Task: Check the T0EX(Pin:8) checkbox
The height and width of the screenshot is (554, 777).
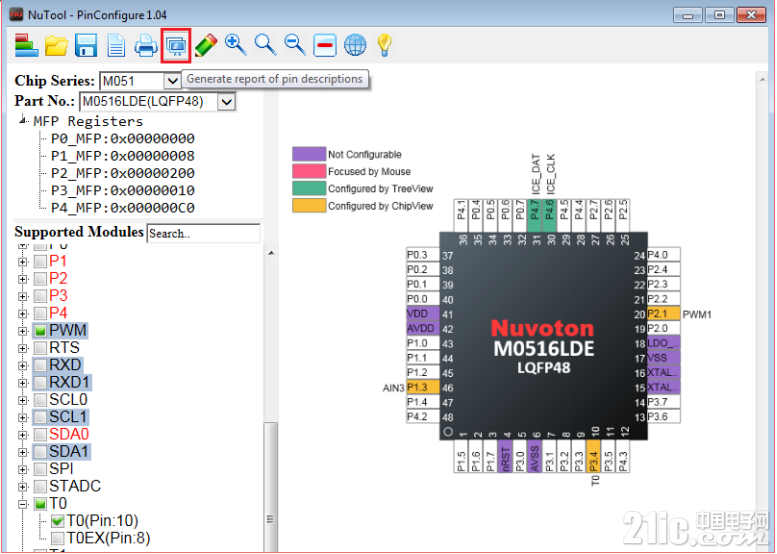Action: click(57, 538)
